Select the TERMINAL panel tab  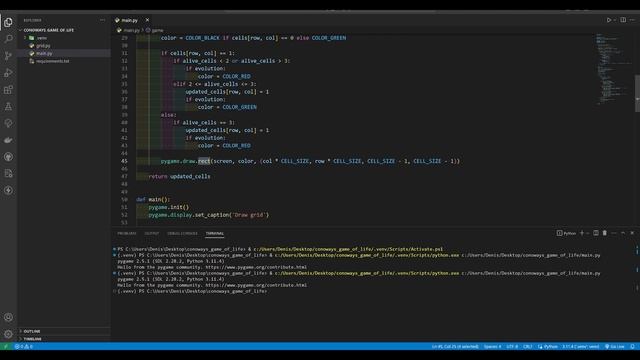point(215,233)
